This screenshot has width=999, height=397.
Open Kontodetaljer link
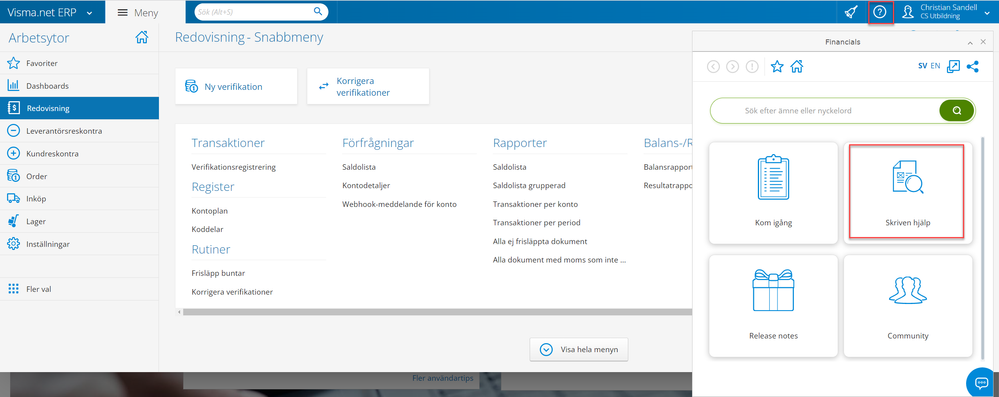(x=366, y=185)
